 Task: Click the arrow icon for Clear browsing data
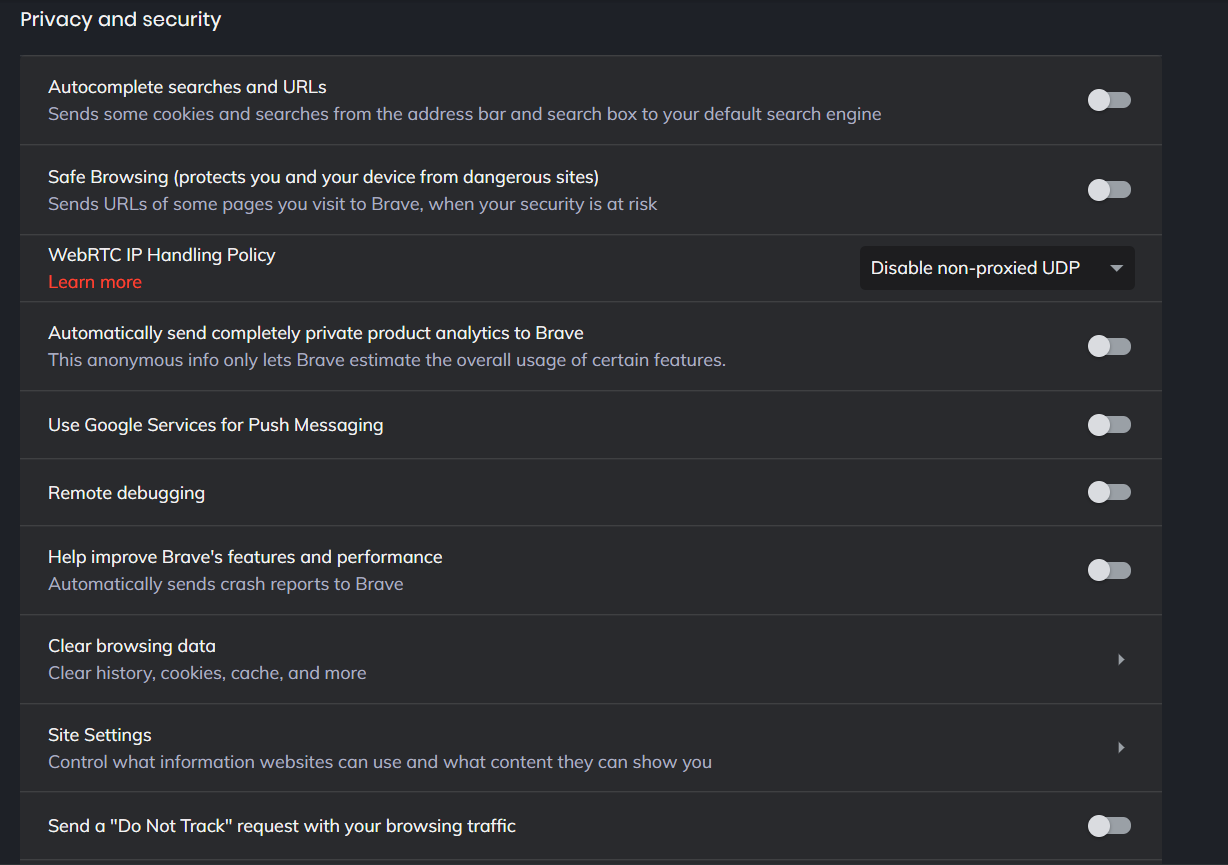[1121, 659]
